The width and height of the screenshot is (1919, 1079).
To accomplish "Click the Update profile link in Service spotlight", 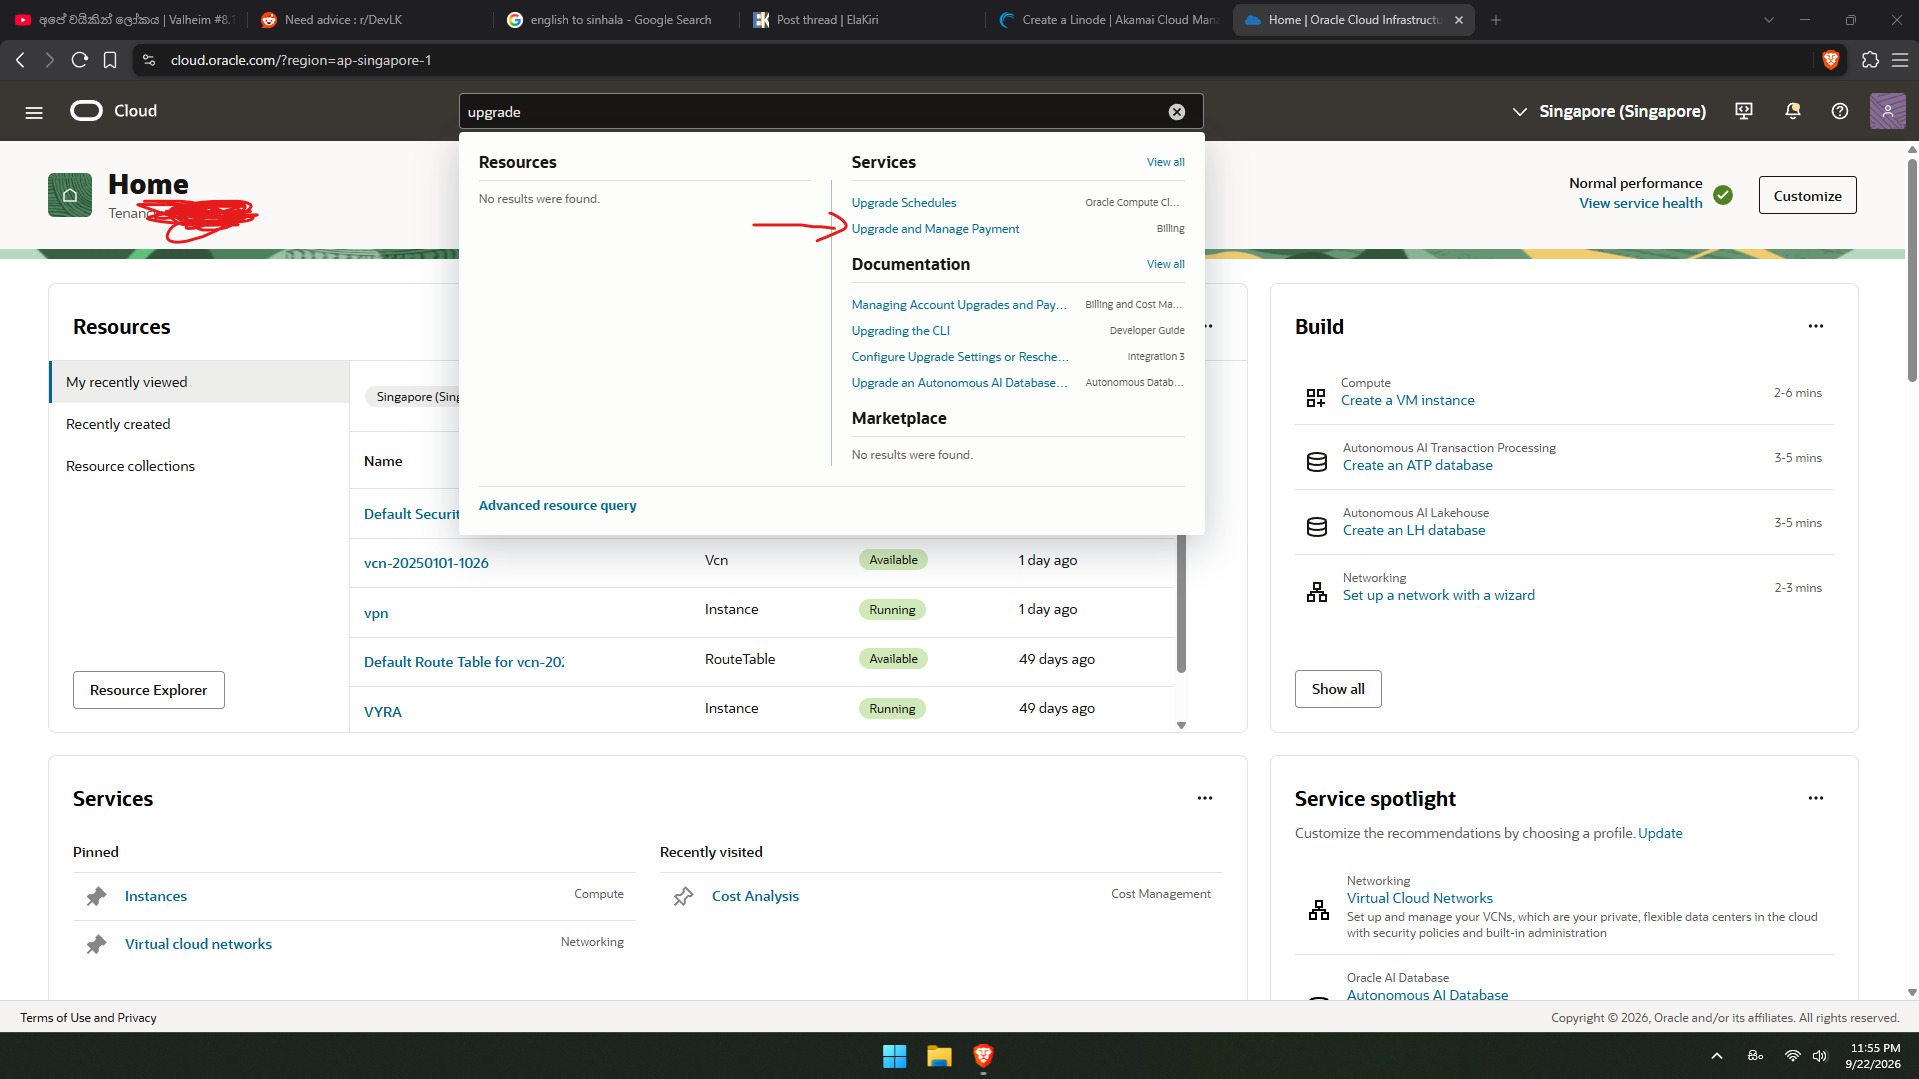I will tap(1660, 833).
